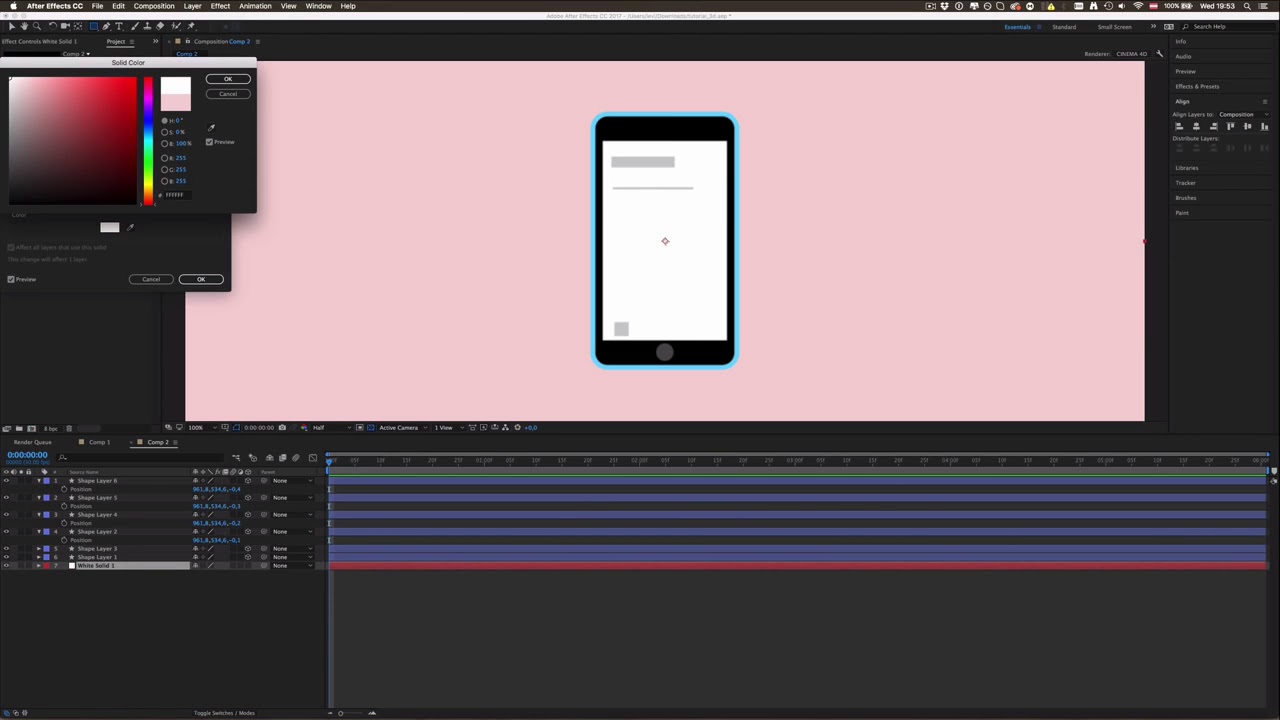Click Cancel in the Solid Settings dialog

pyautogui.click(x=151, y=279)
